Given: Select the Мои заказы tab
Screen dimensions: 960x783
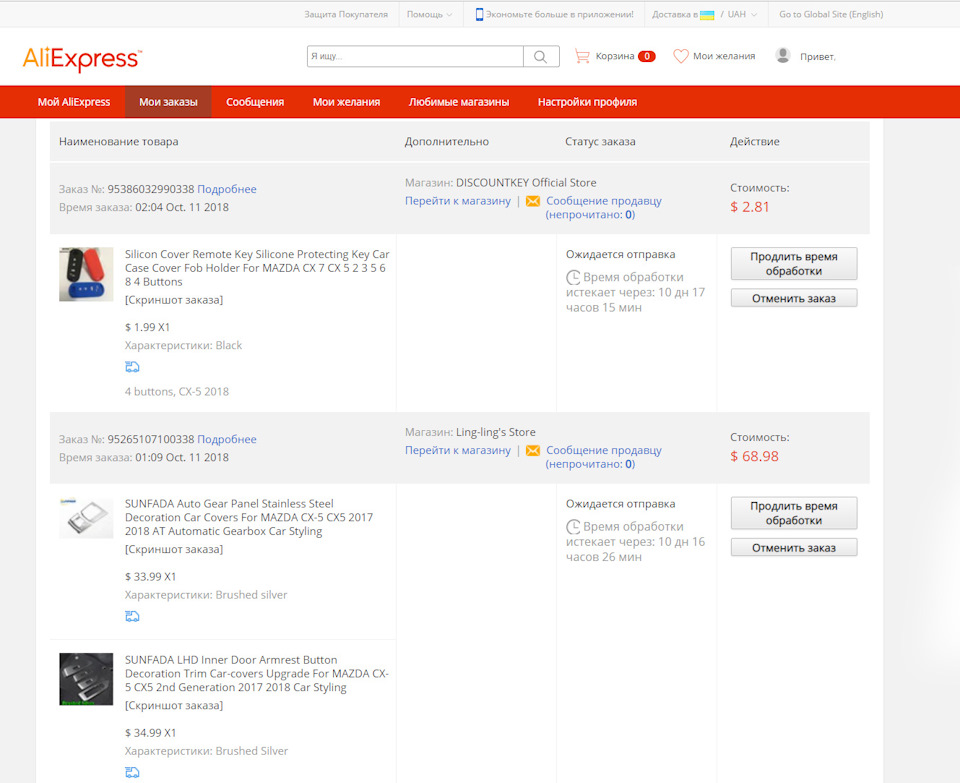Looking at the screenshot, I should click(x=168, y=102).
